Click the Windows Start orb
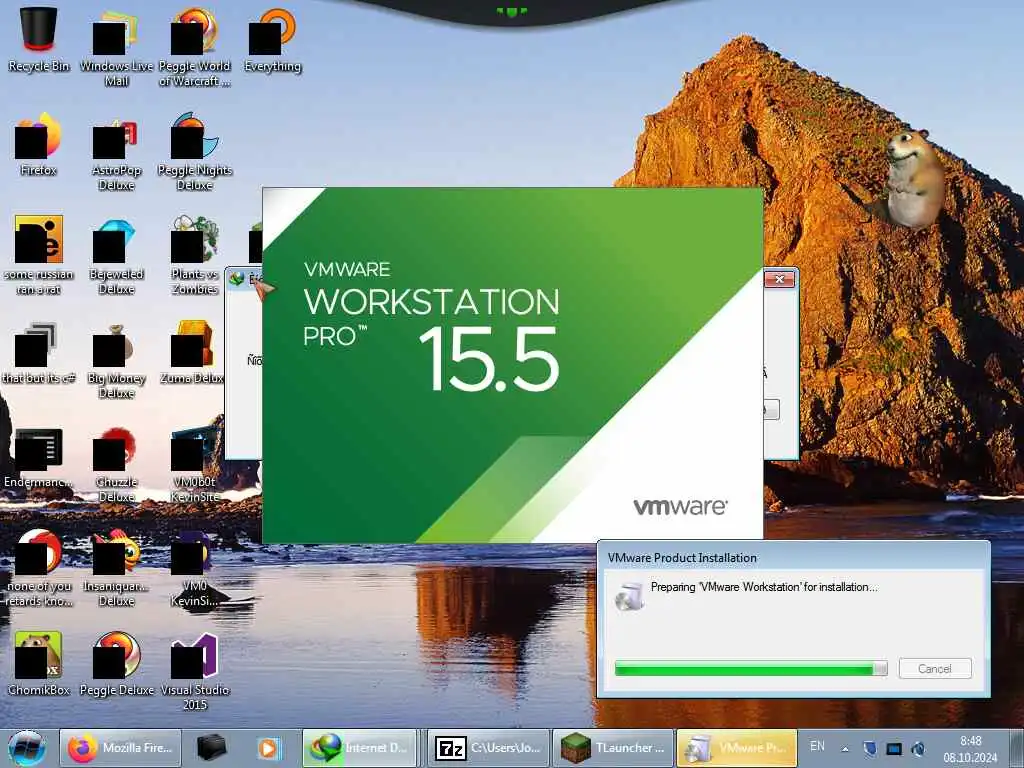1024x768 pixels. pos(27,748)
